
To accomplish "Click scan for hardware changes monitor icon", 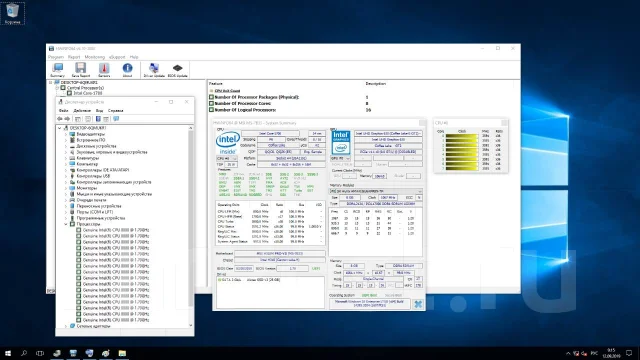I will point(116,119).
